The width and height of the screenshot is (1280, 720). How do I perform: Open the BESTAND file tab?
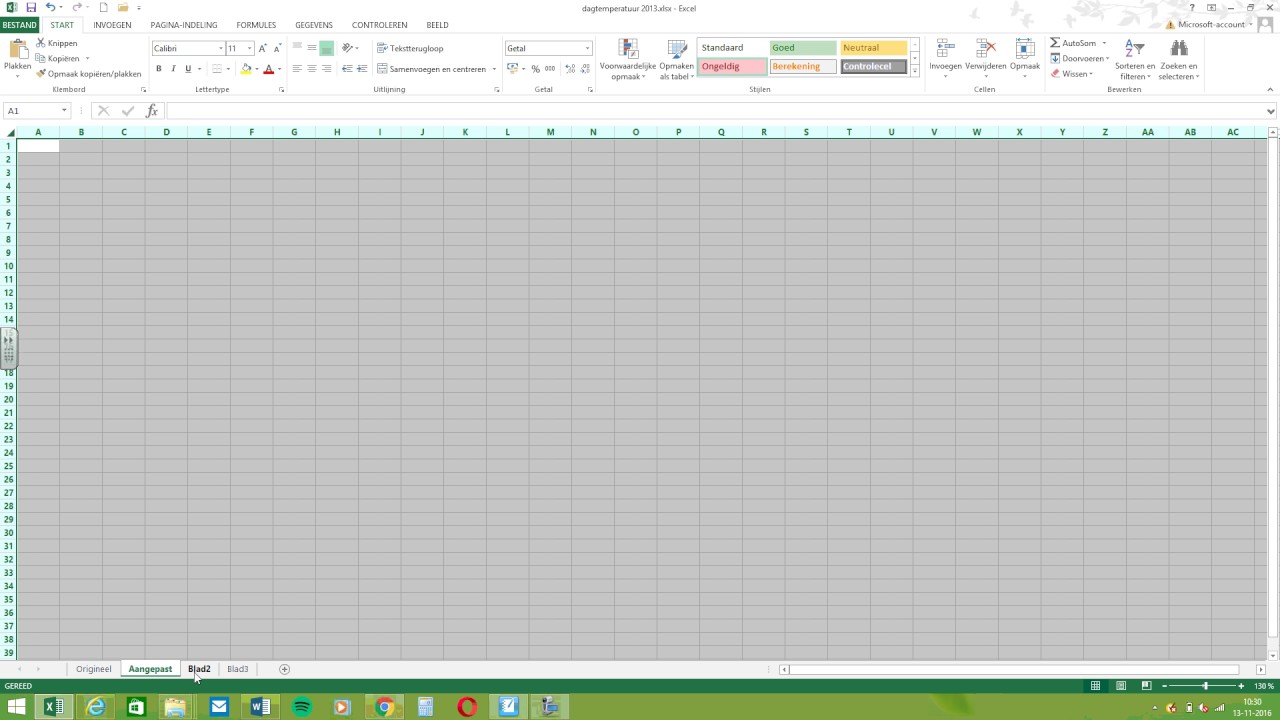click(20, 25)
